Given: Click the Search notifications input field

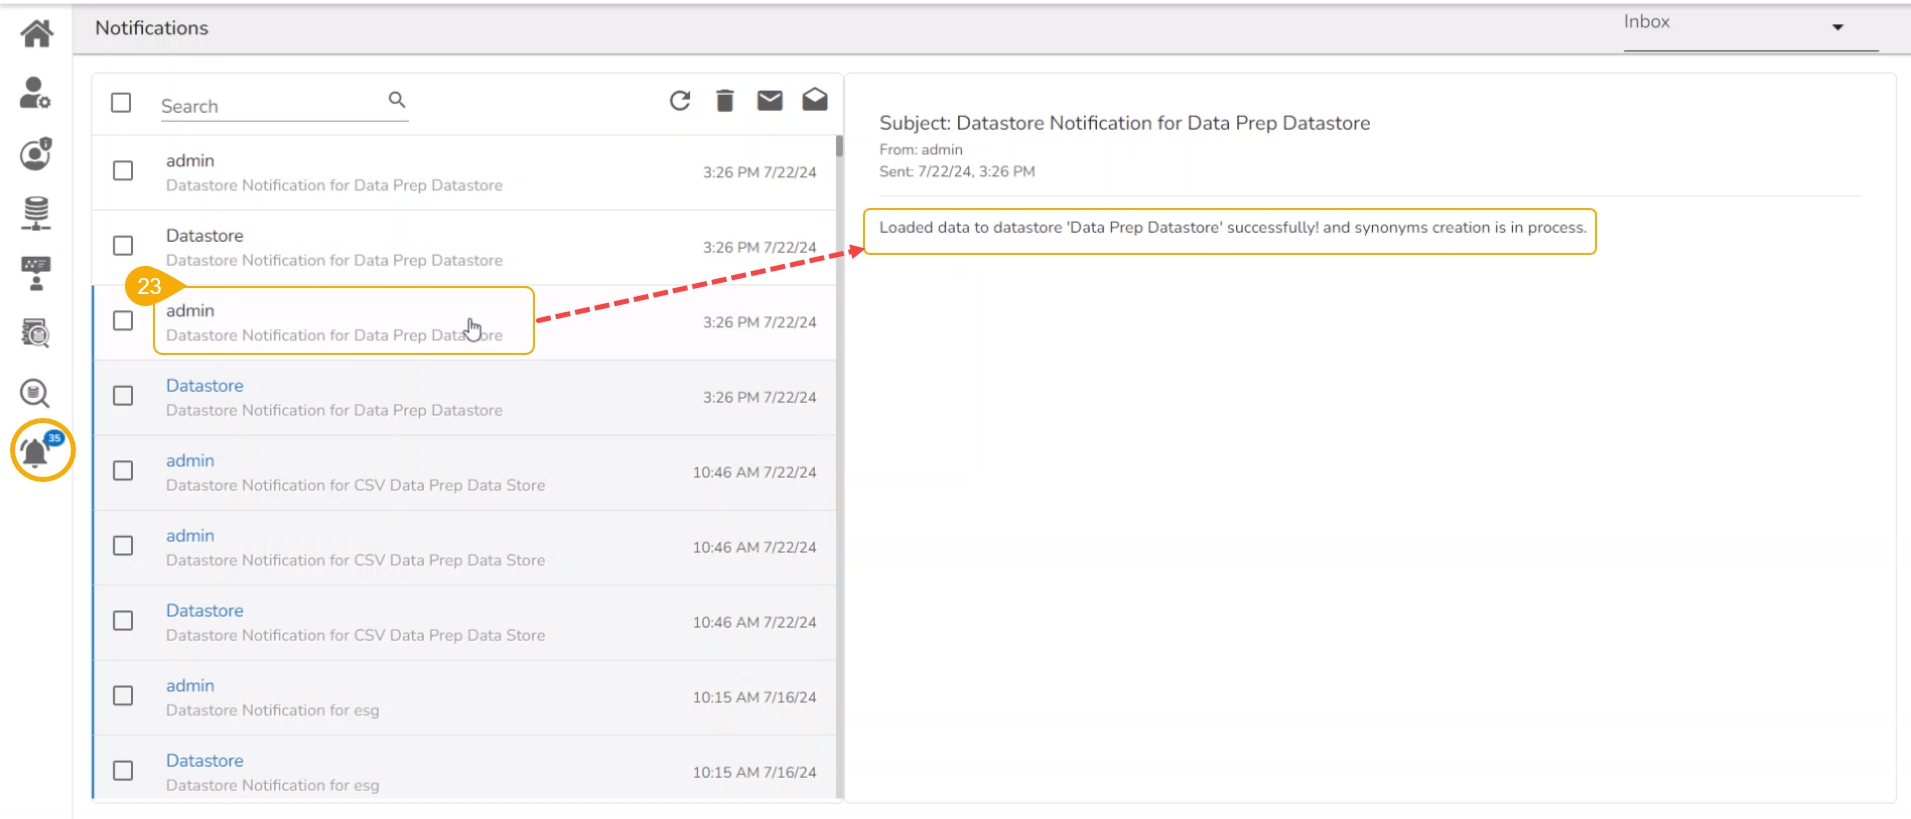Looking at the screenshot, I should 270,106.
